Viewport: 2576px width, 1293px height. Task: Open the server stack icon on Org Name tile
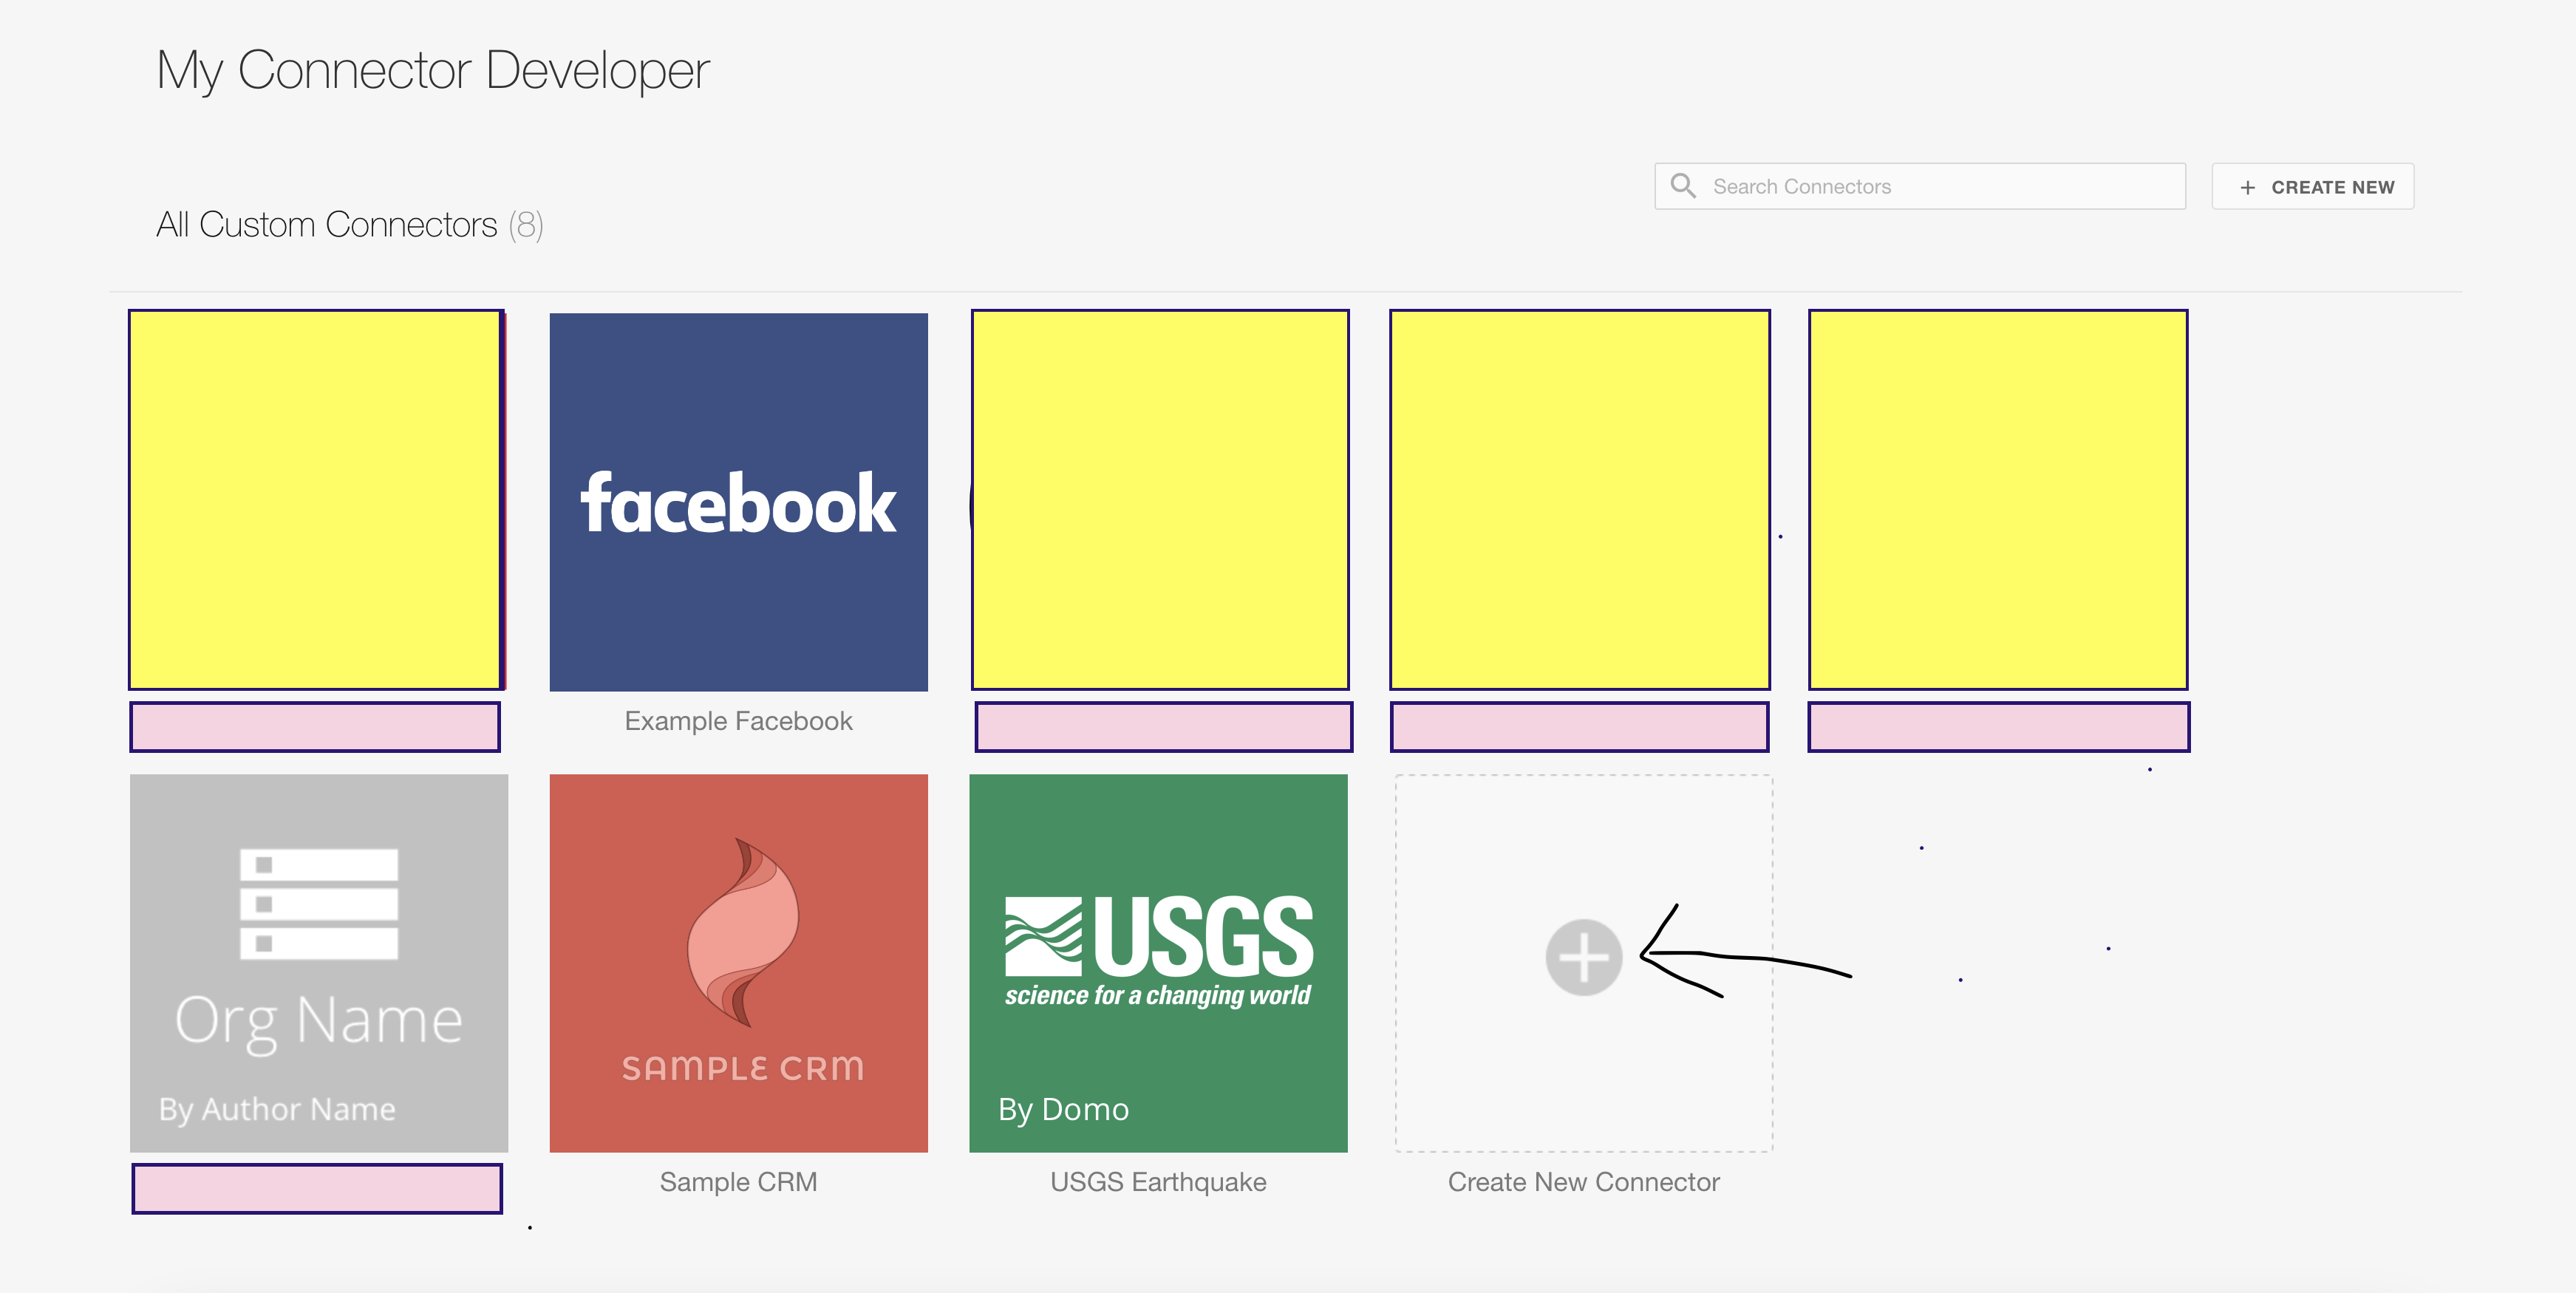click(318, 904)
